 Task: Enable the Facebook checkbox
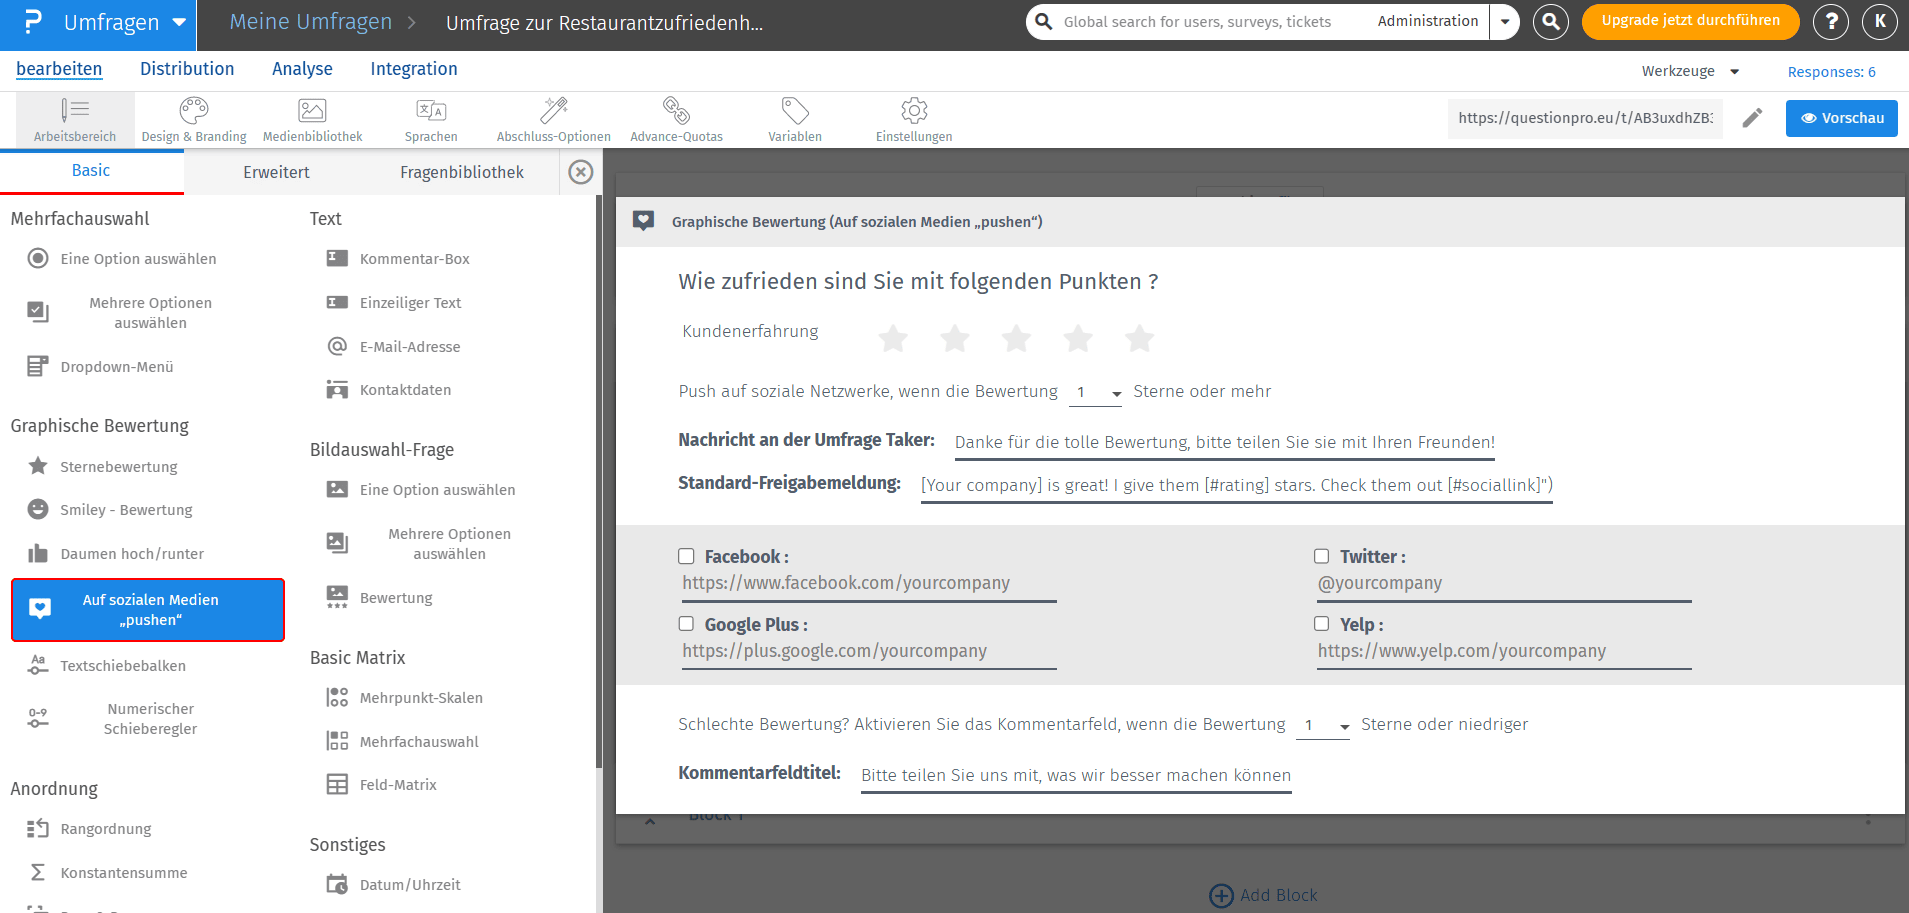click(686, 556)
